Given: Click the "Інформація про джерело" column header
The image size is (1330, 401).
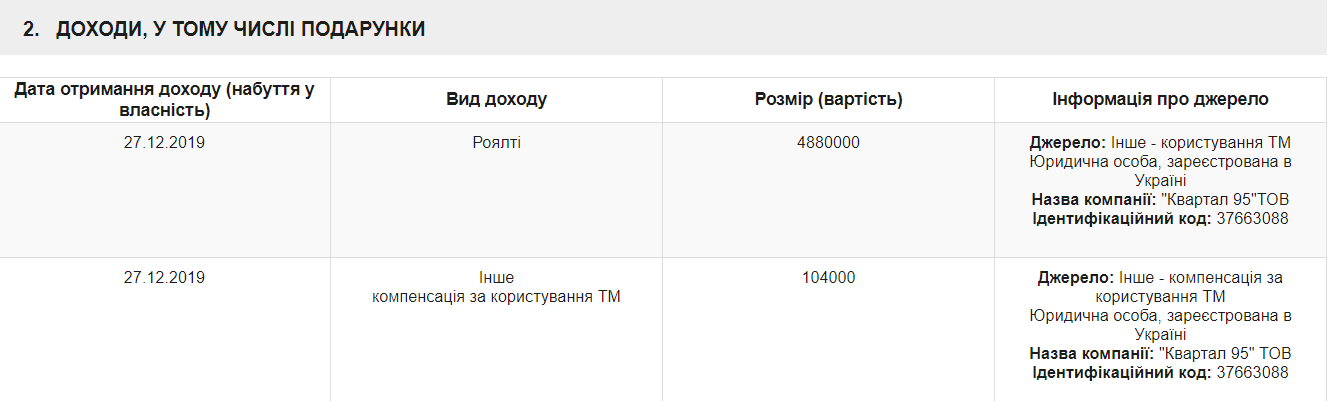Looking at the screenshot, I should pyautogui.click(x=1160, y=100).
